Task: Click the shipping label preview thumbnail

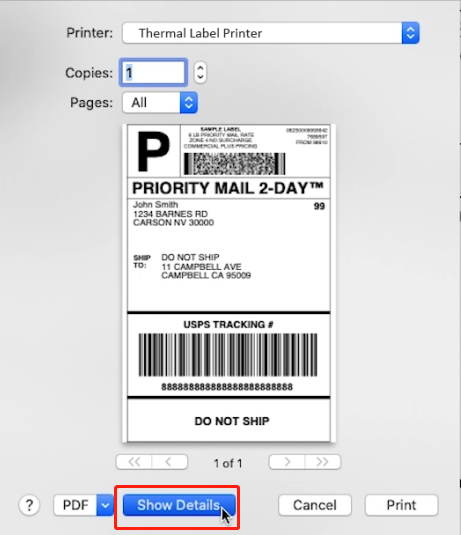Action: (229, 283)
